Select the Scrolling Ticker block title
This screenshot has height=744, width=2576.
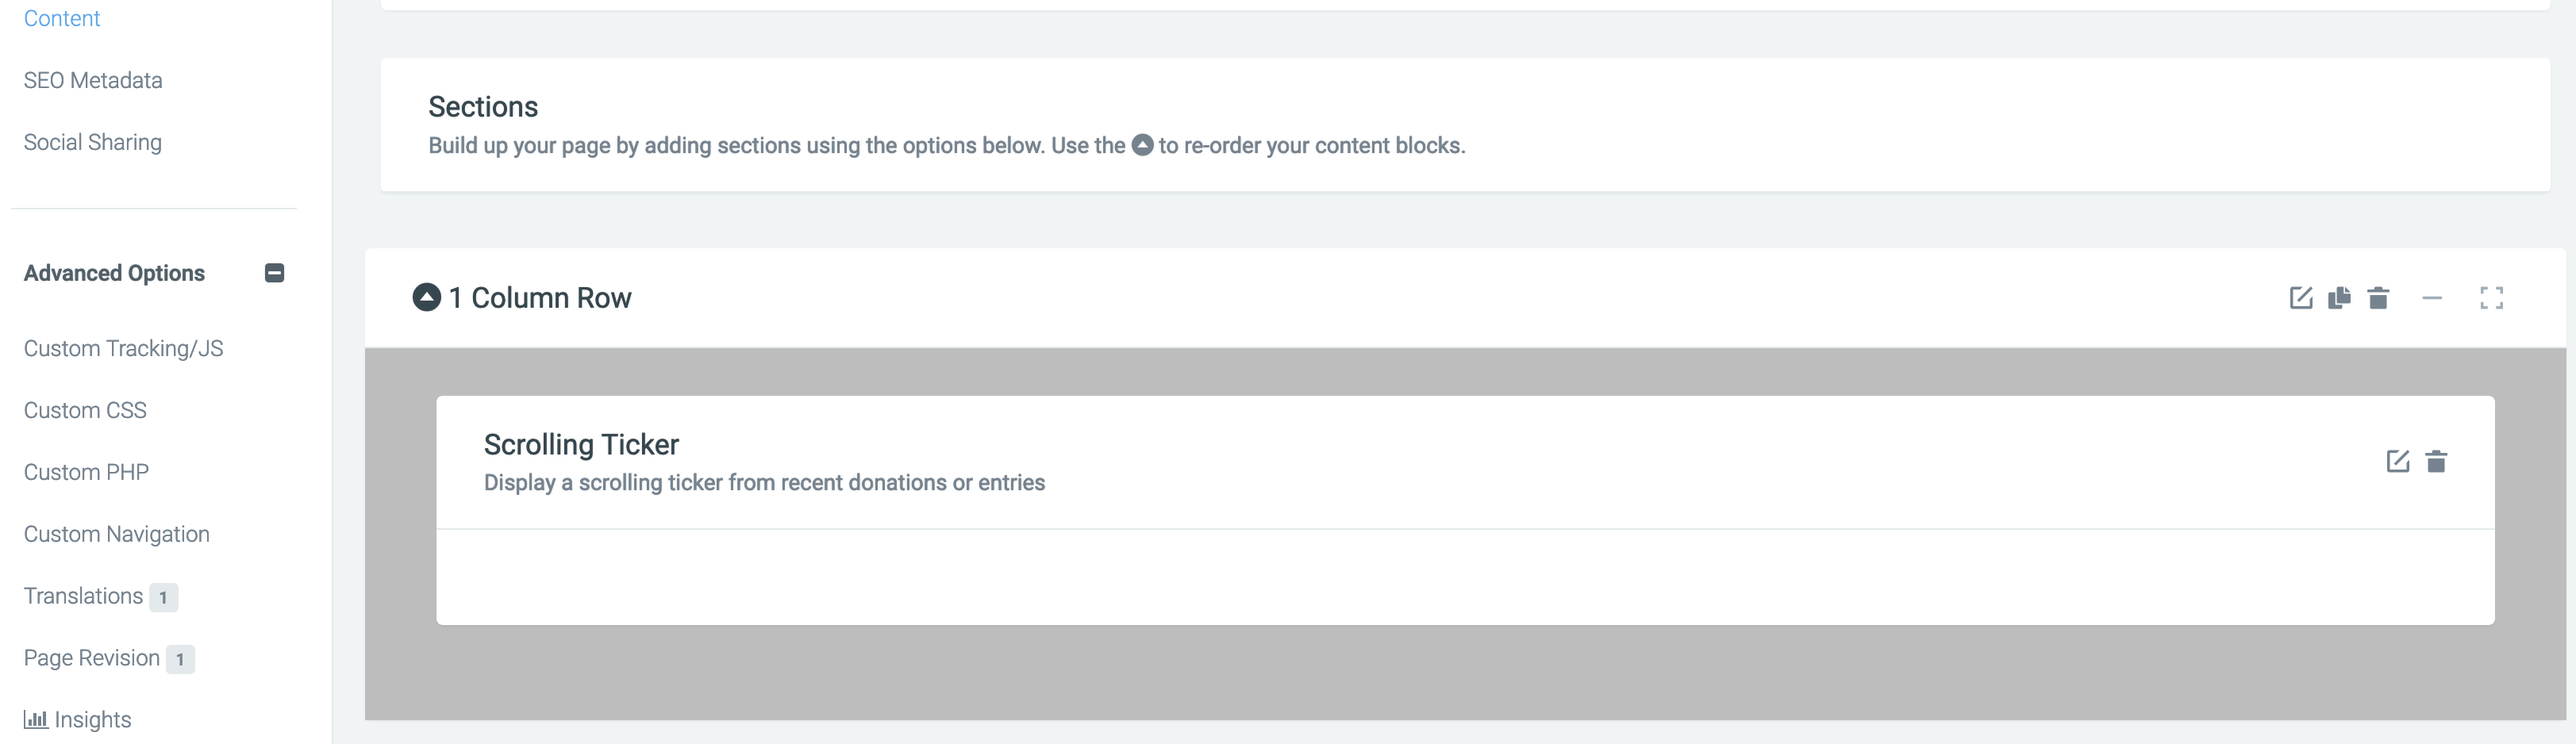[x=581, y=444]
